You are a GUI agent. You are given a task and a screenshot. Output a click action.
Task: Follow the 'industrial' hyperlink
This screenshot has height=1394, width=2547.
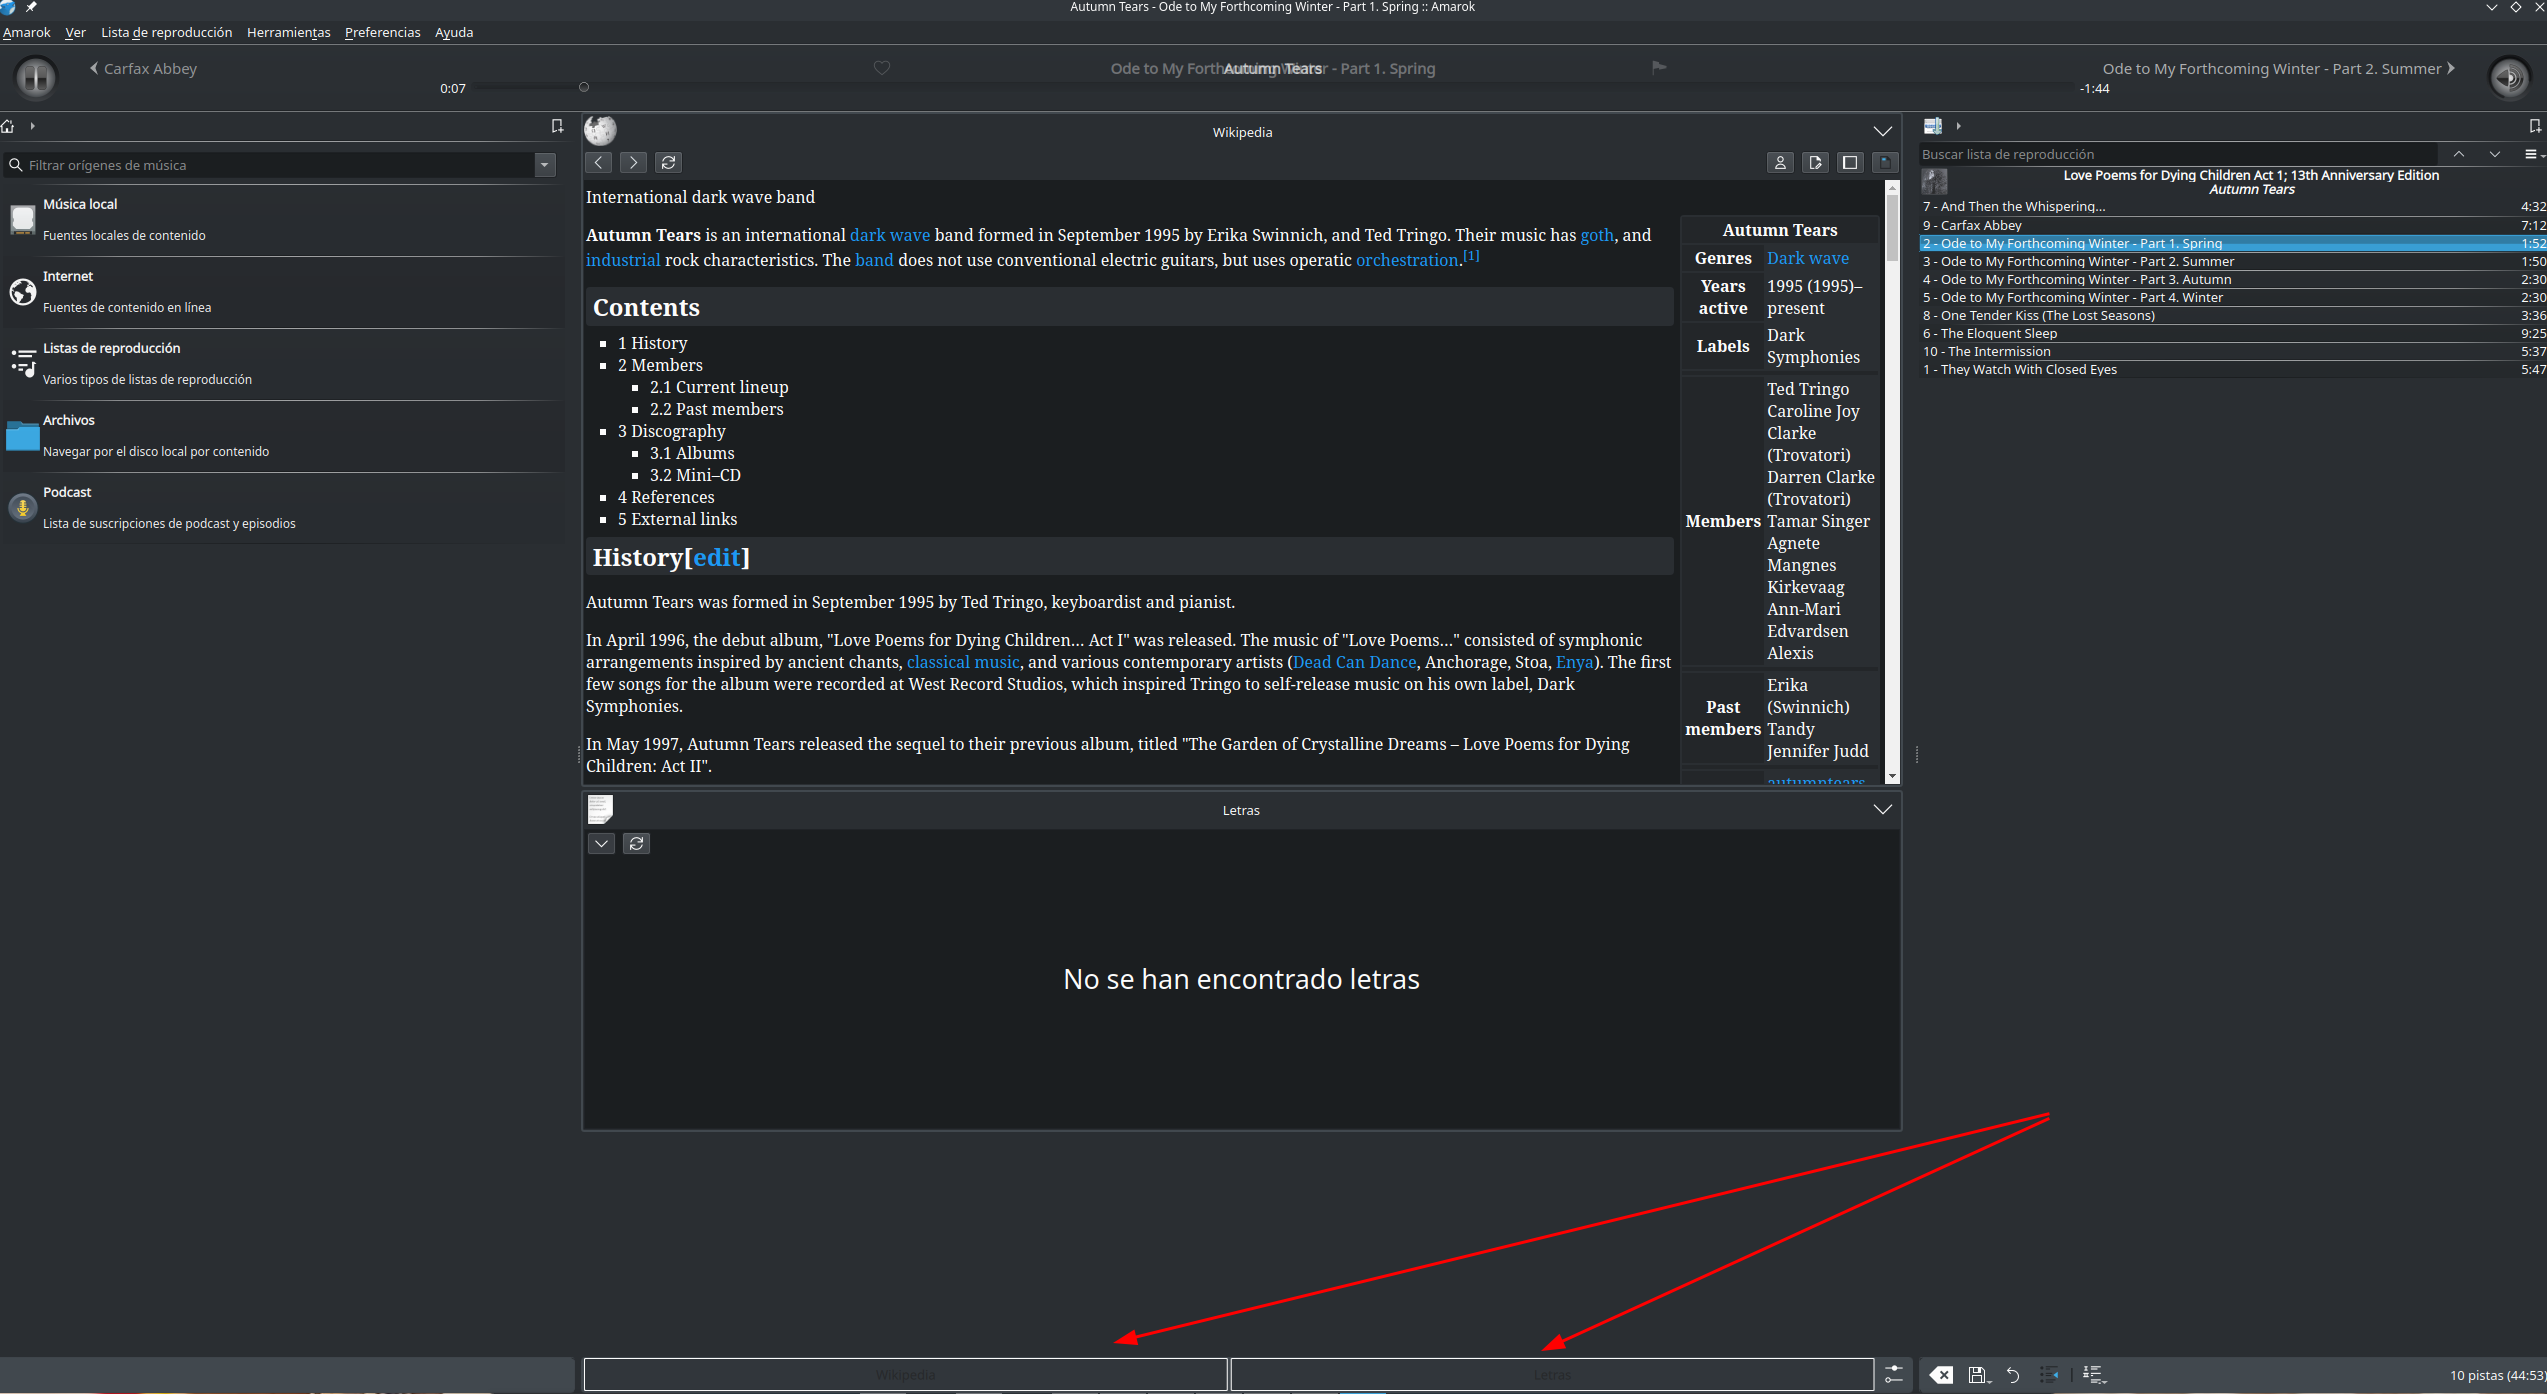[x=623, y=260]
